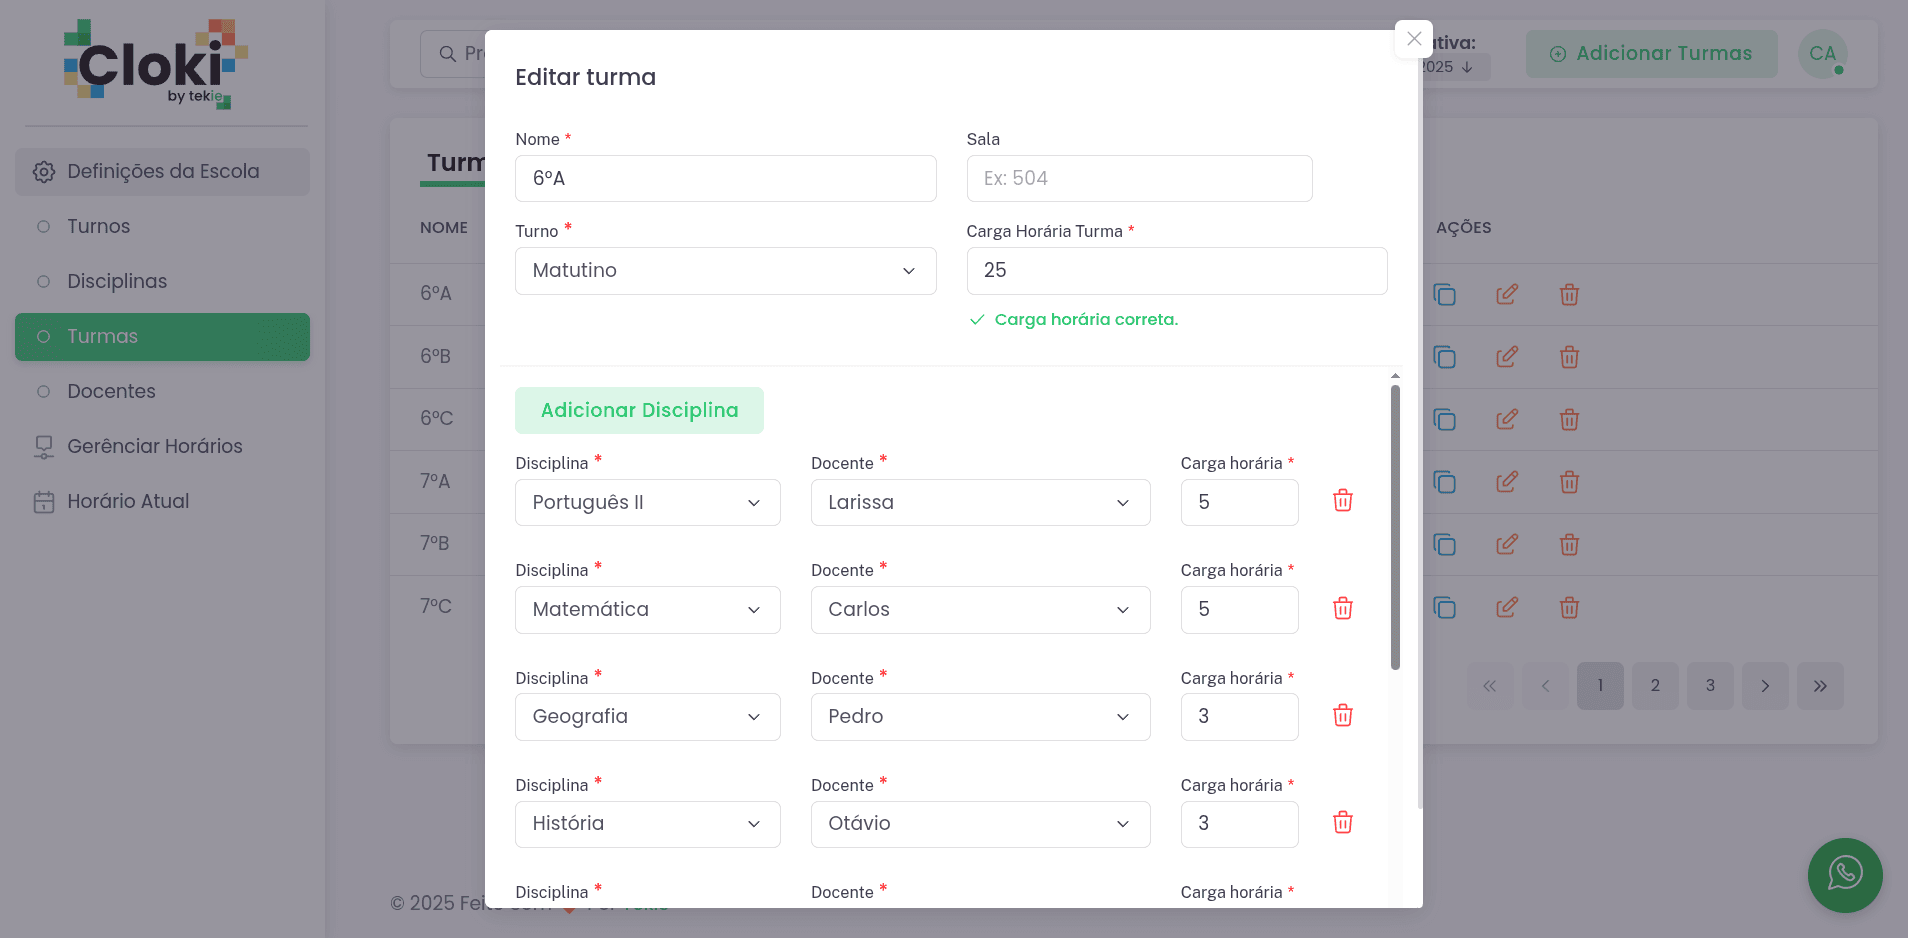This screenshot has width=1908, height=938.
Task: Go to page 2 in pagination
Action: [1654, 686]
